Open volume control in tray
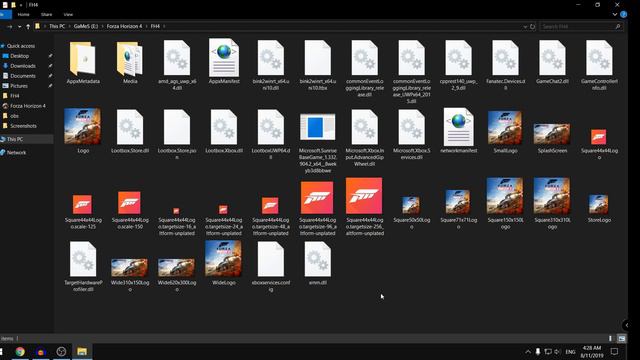 click(x=558, y=351)
